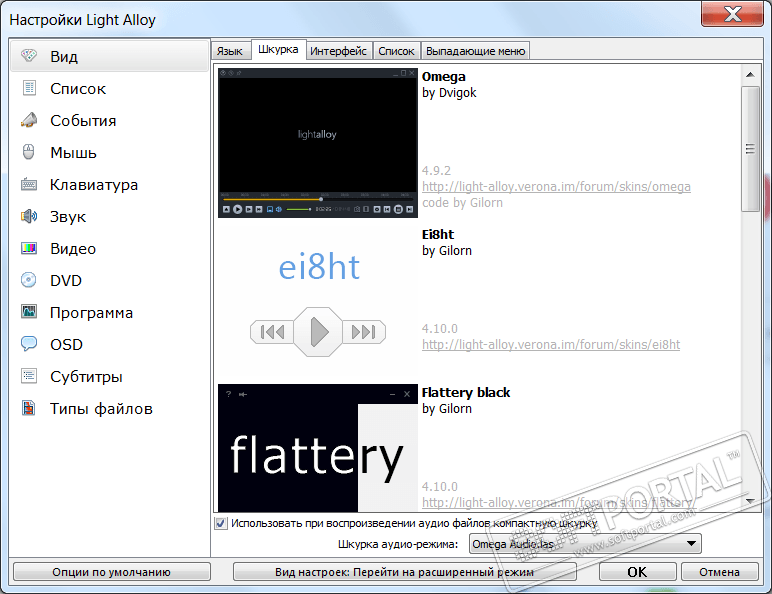Screen dimensions: 772x594
Task: Click the DVD disc icon
Action: (29, 280)
